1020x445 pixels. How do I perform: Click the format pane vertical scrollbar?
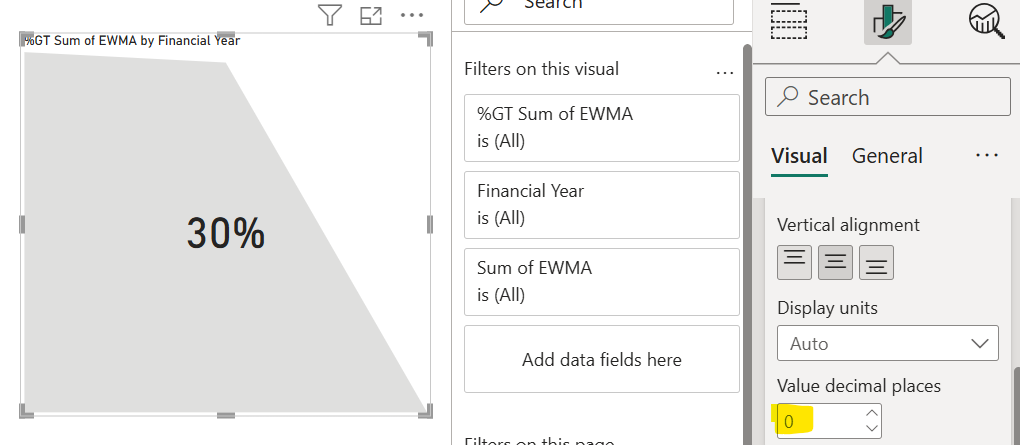1015,407
